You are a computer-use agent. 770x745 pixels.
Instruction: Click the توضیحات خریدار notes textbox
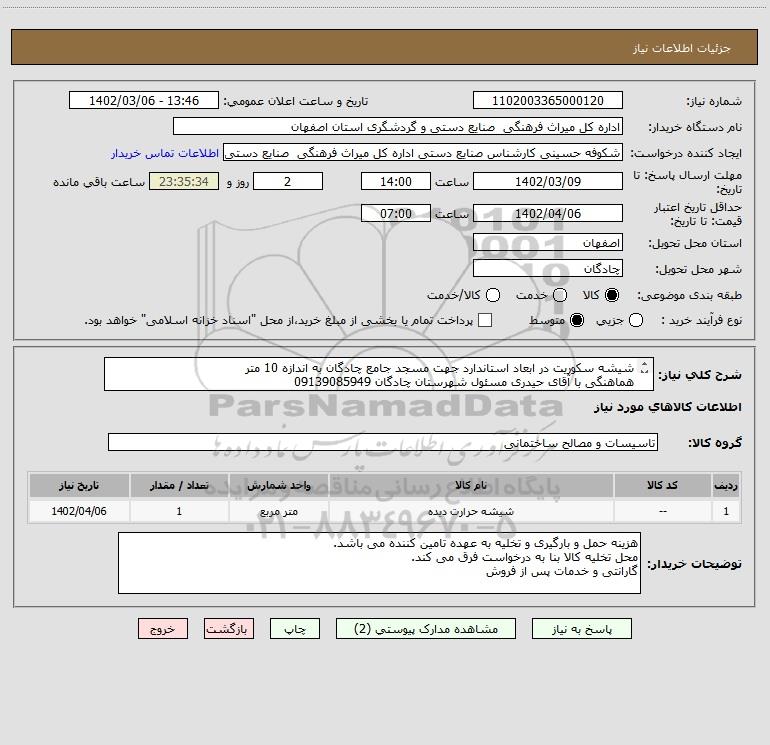point(379,563)
